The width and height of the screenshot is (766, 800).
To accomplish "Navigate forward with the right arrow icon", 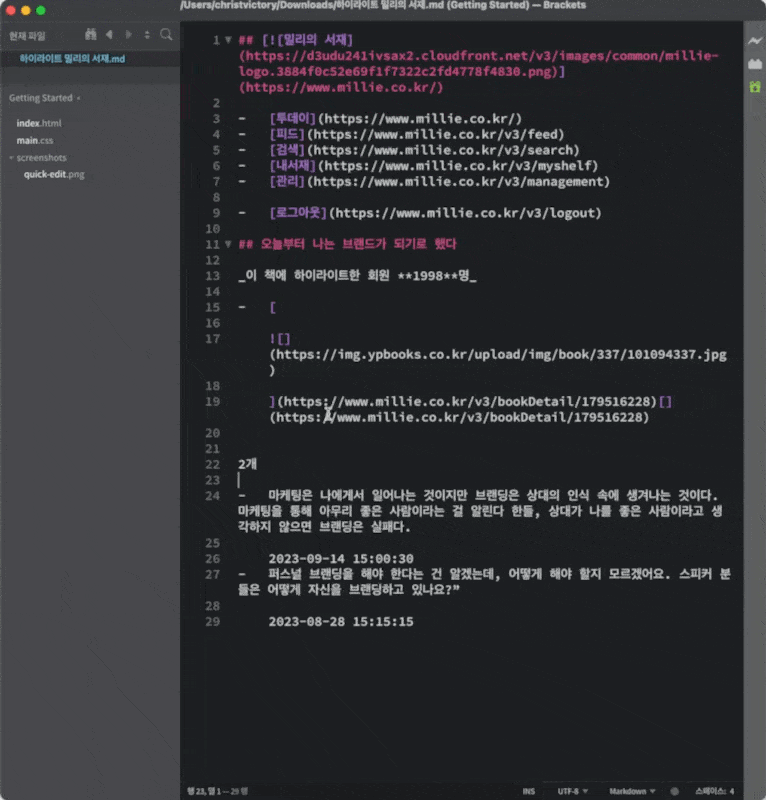I will [x=129, y=35].
